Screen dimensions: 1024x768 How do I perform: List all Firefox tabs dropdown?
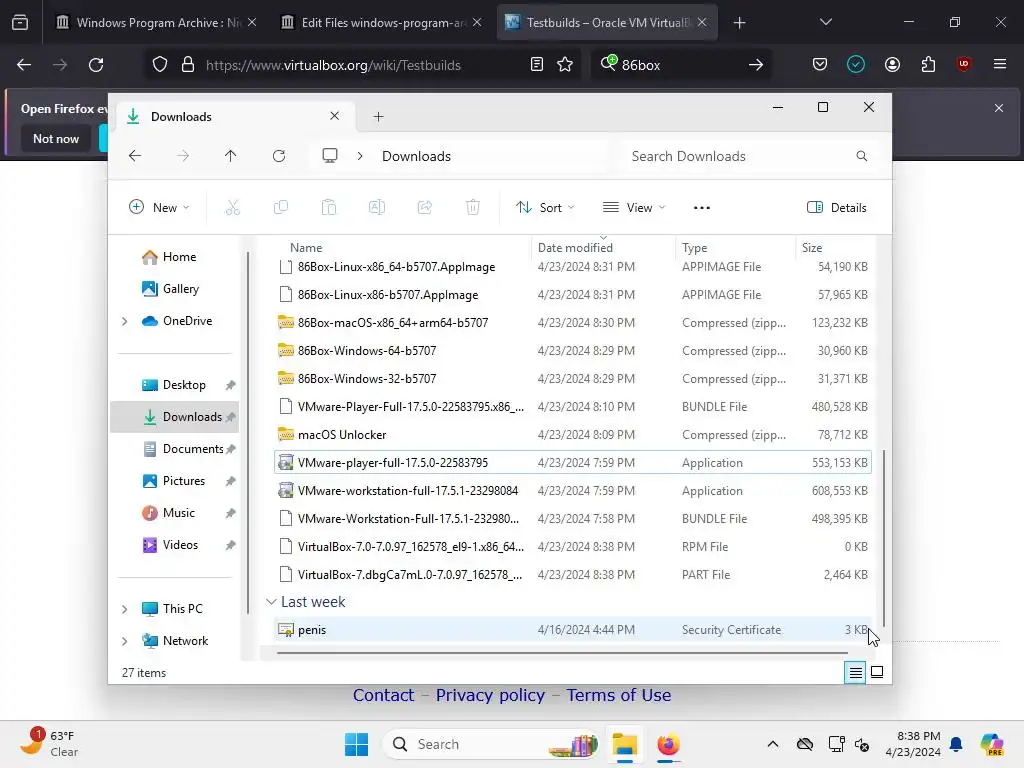coord(825,22)
